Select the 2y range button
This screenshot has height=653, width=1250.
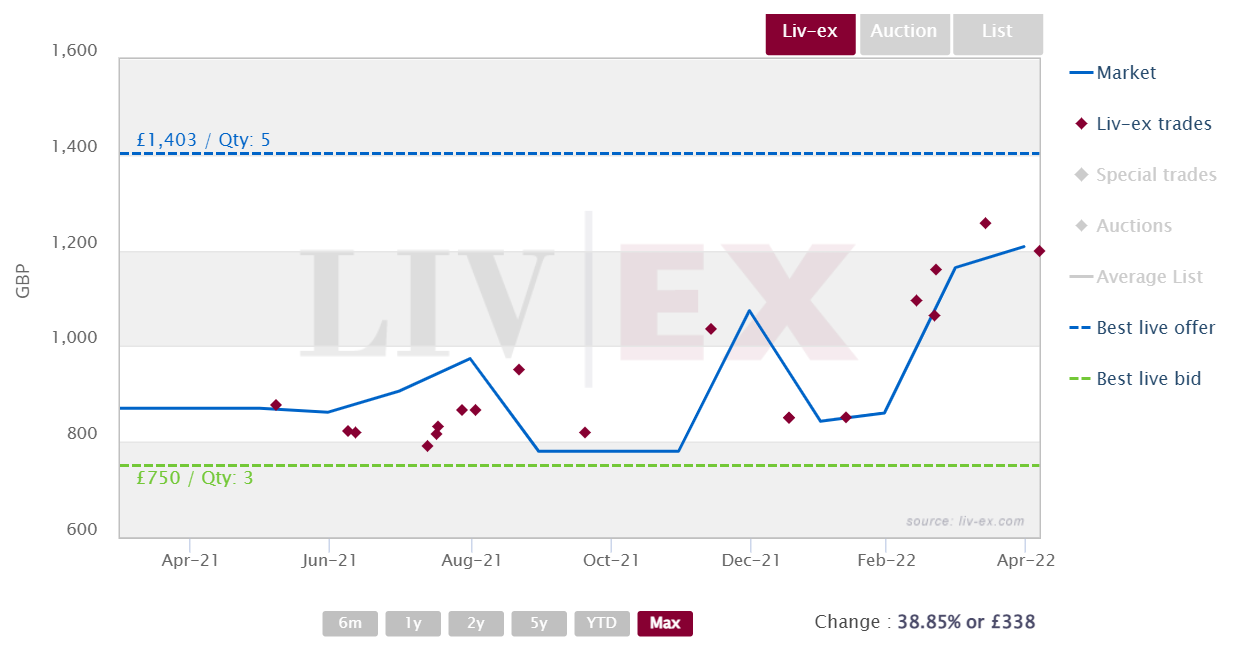476,623
